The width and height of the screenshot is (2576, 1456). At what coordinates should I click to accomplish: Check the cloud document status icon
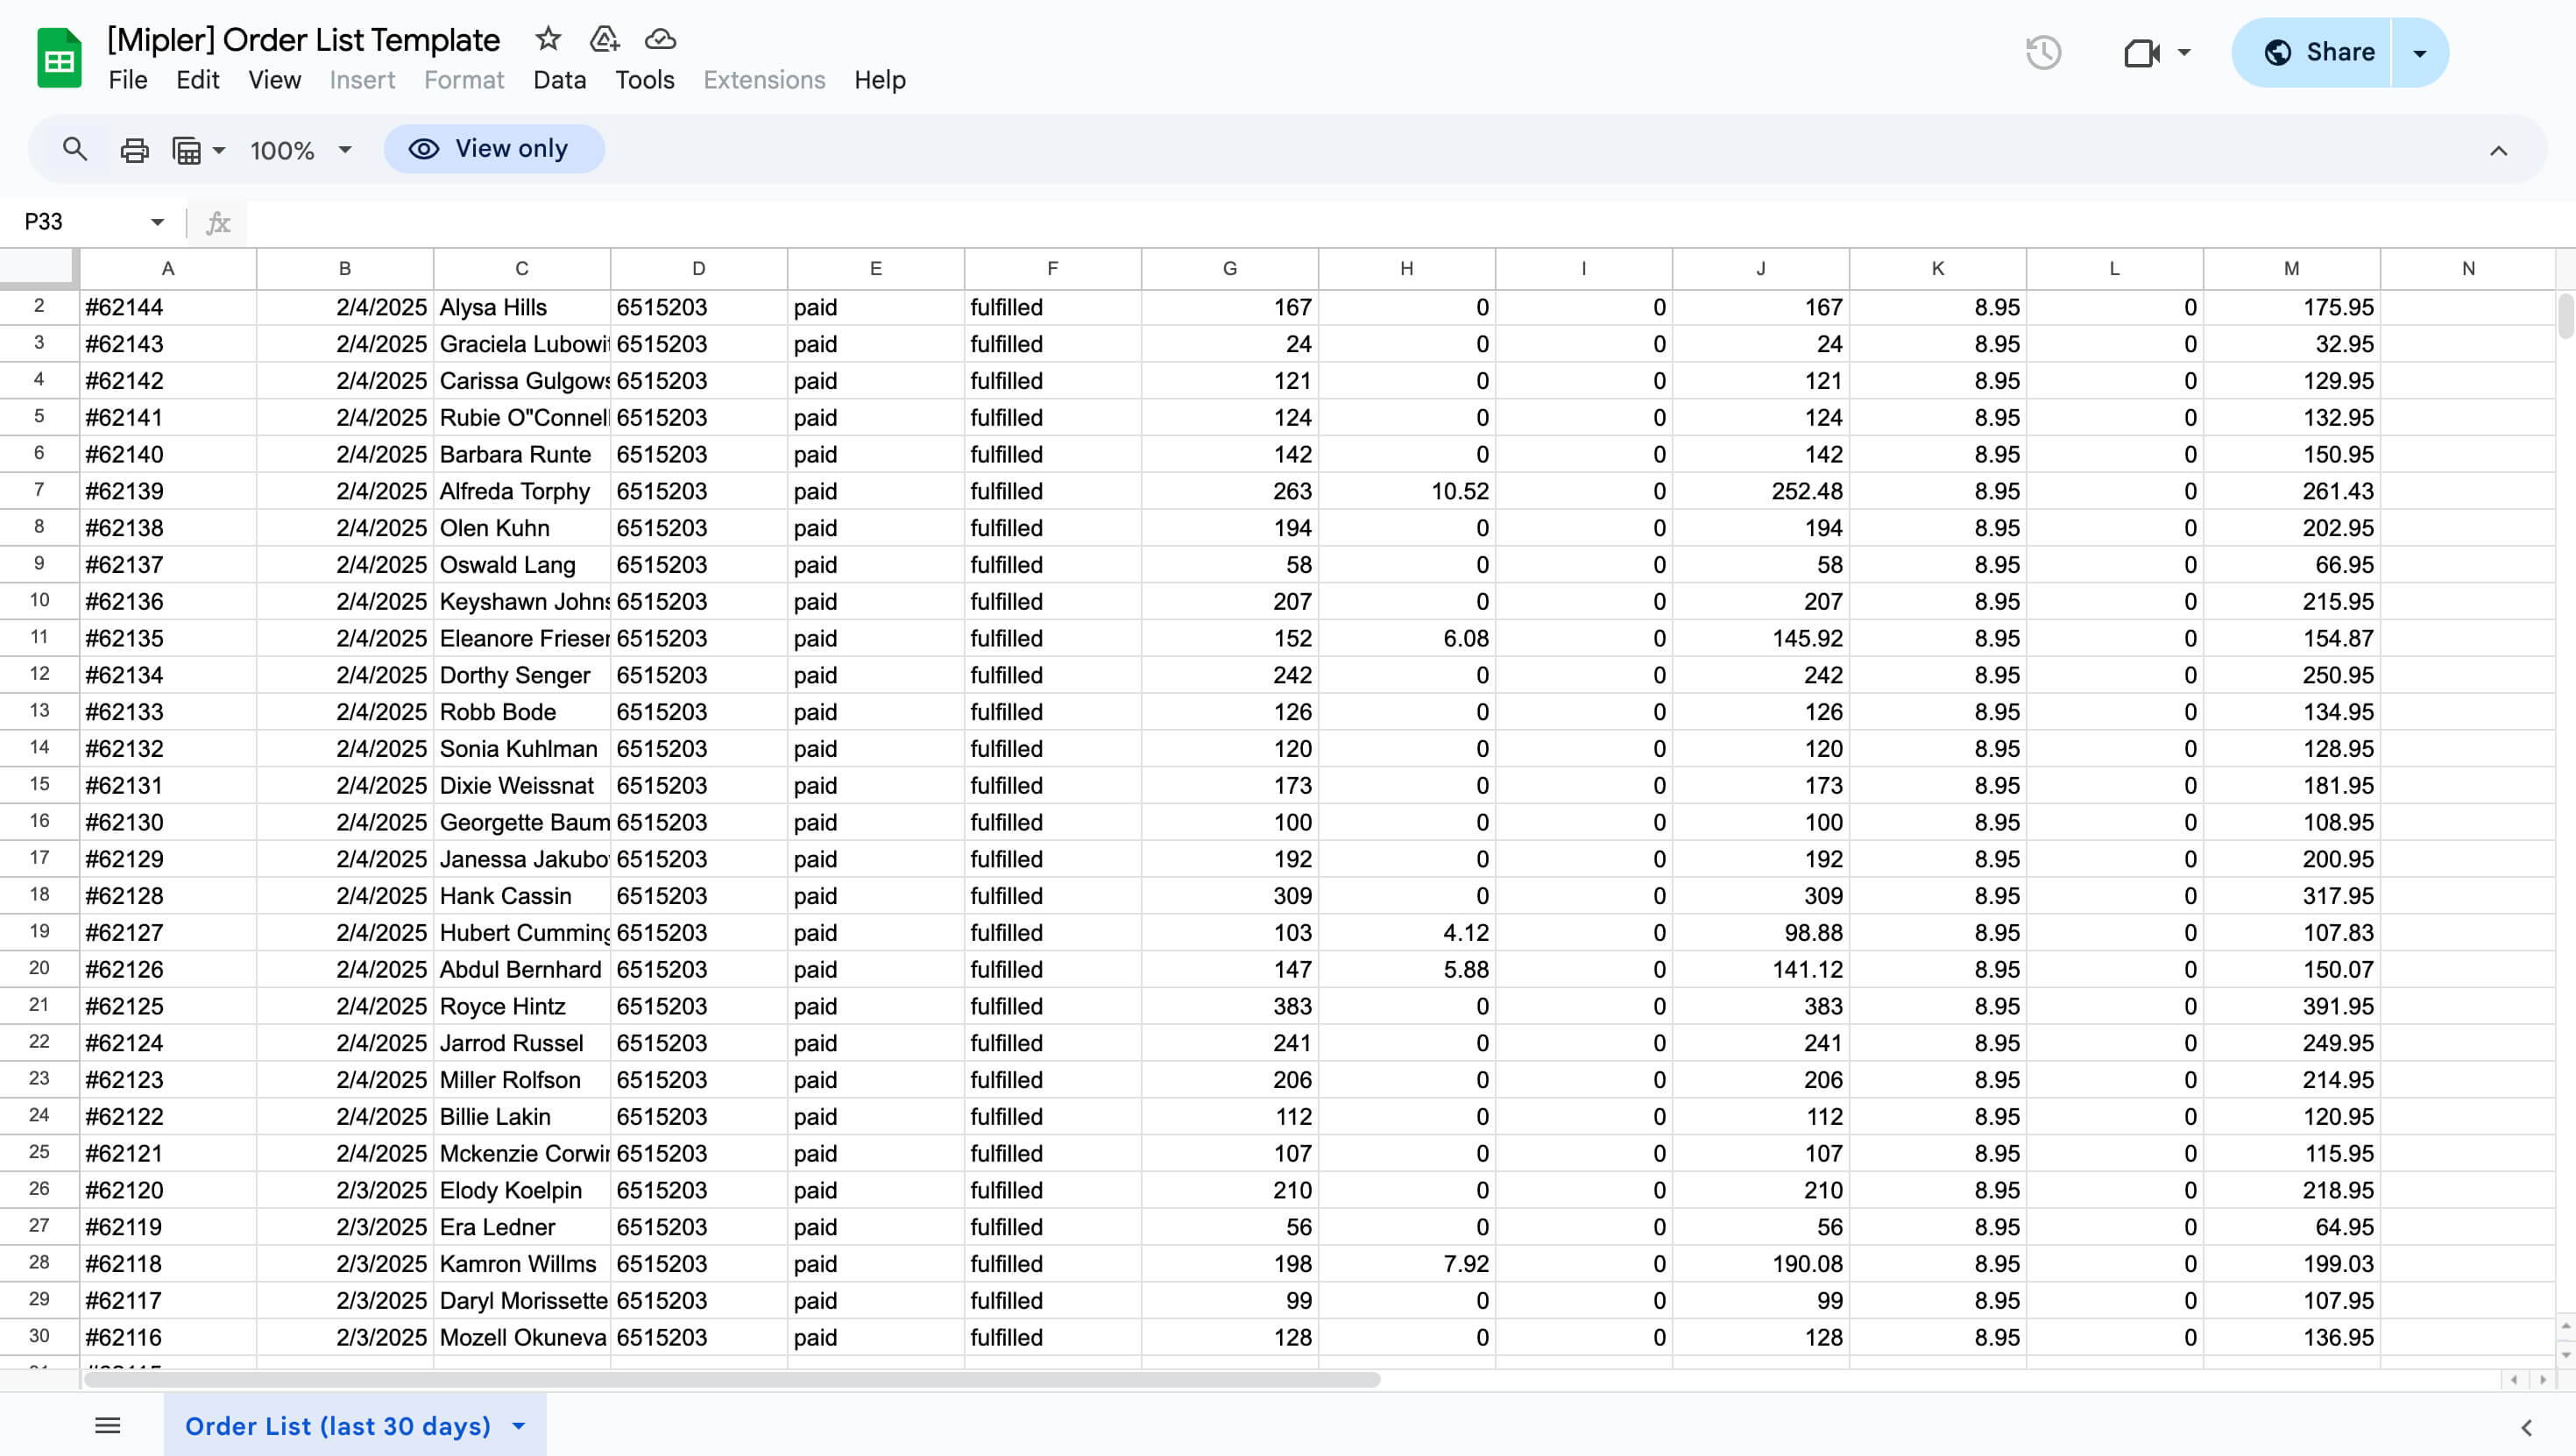tap(660, 39)
